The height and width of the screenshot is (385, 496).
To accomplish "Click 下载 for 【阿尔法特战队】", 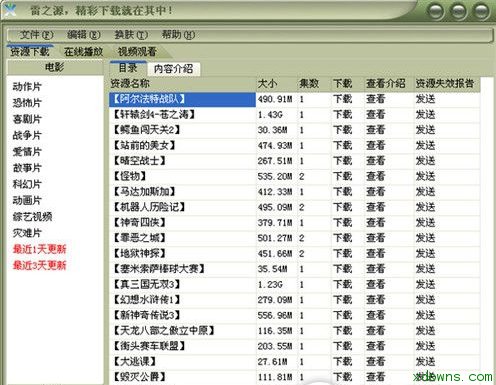I will pos(342,99).
